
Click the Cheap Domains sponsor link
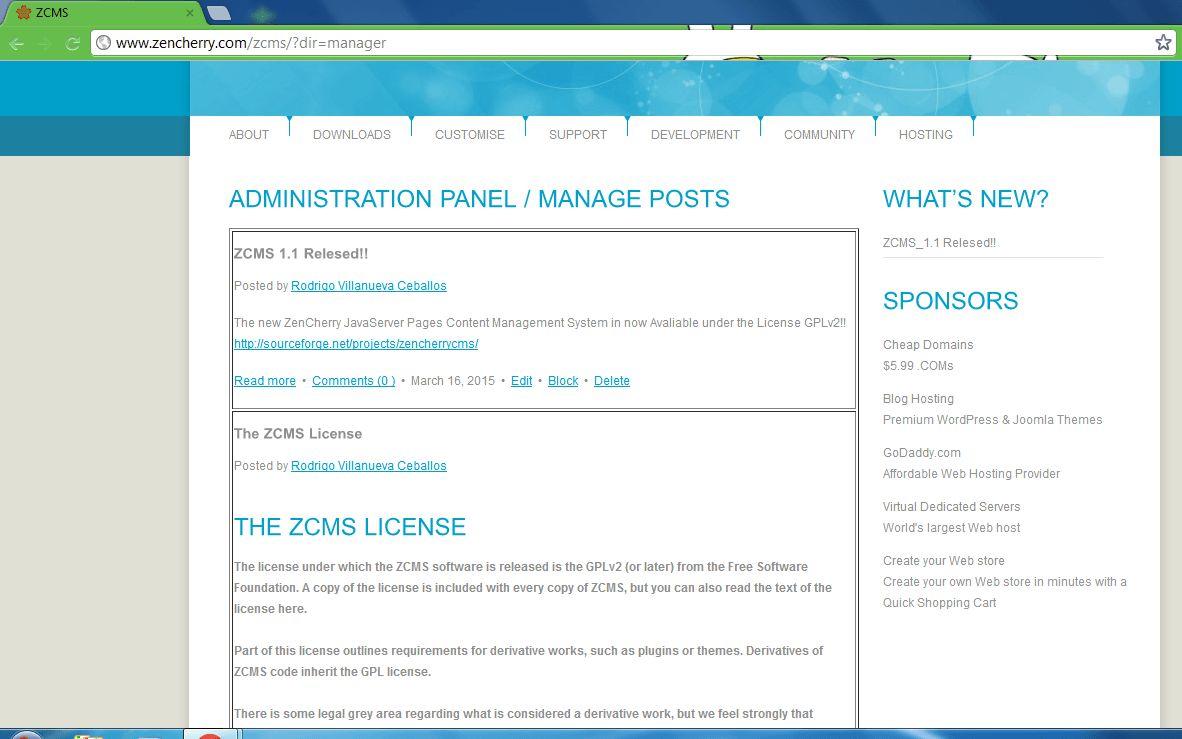[x=928, y=345]
